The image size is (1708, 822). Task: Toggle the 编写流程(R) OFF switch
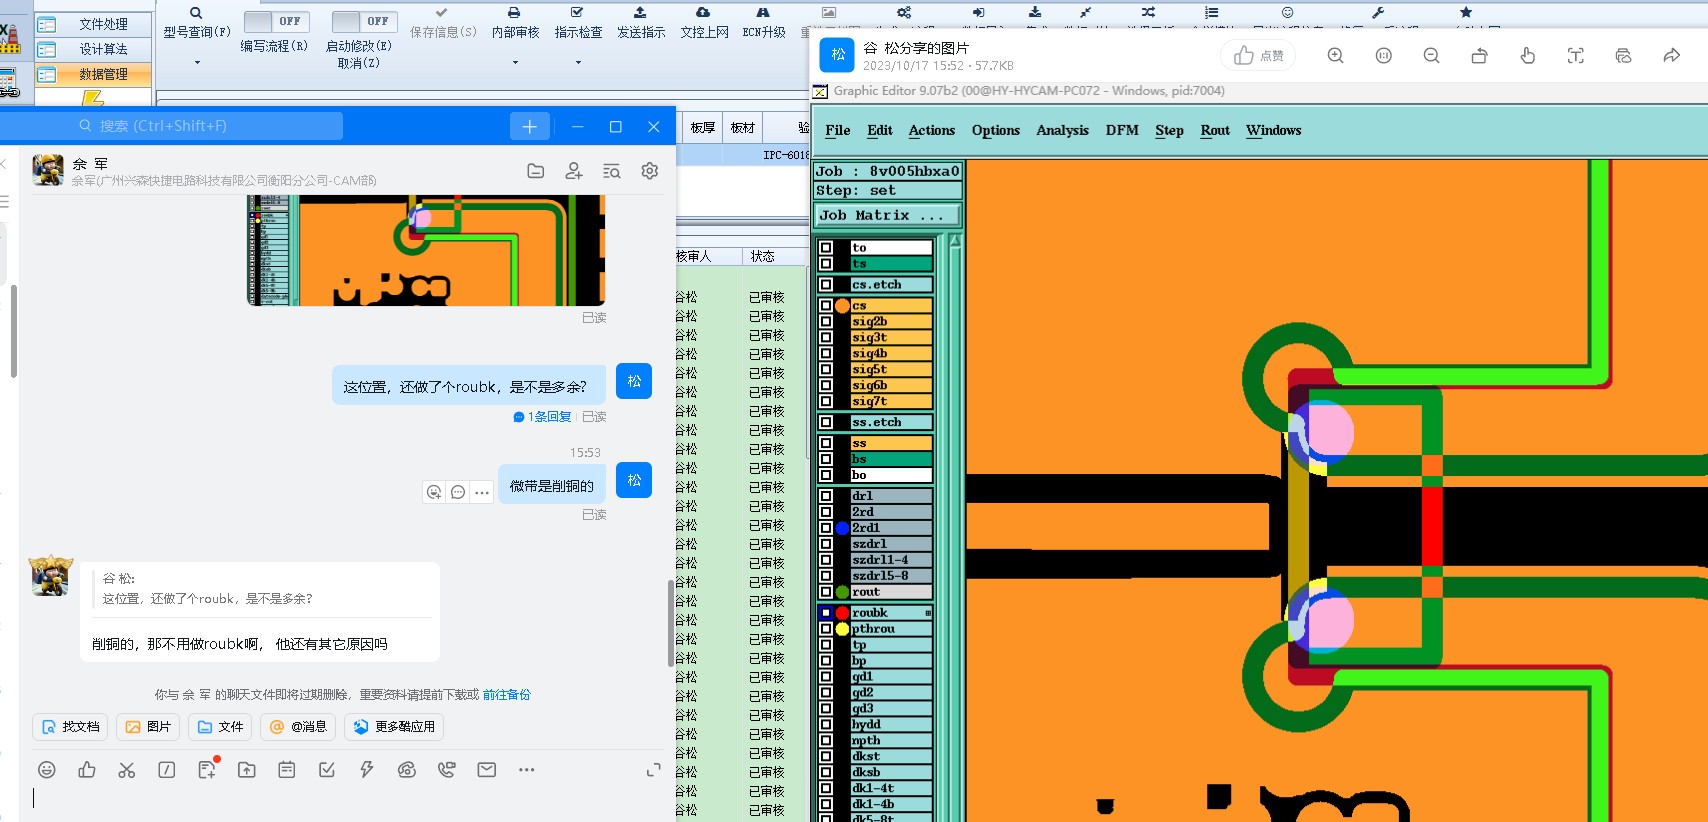tap(276, 21)
